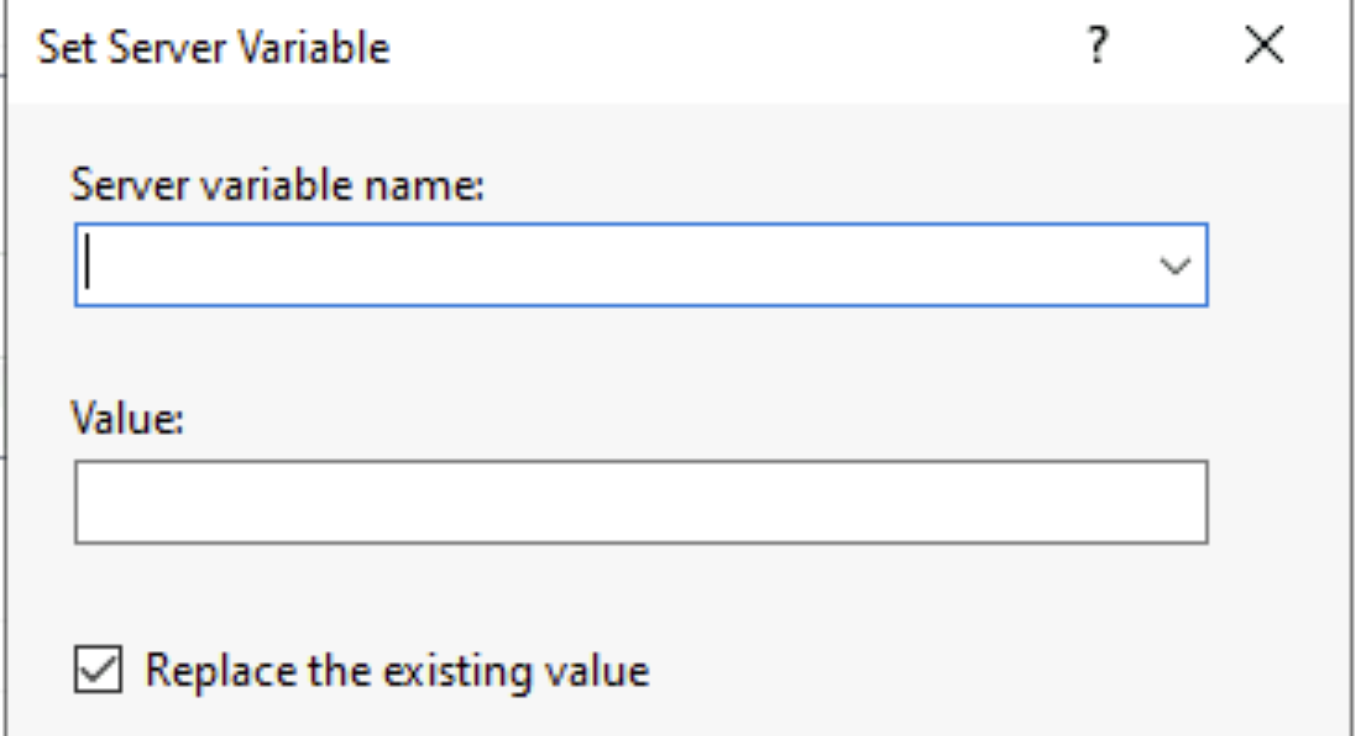The width and height of the screenshot is (1357, 736).
Task: Open the server variable combo box chevron
Action: click(1175, 266)
